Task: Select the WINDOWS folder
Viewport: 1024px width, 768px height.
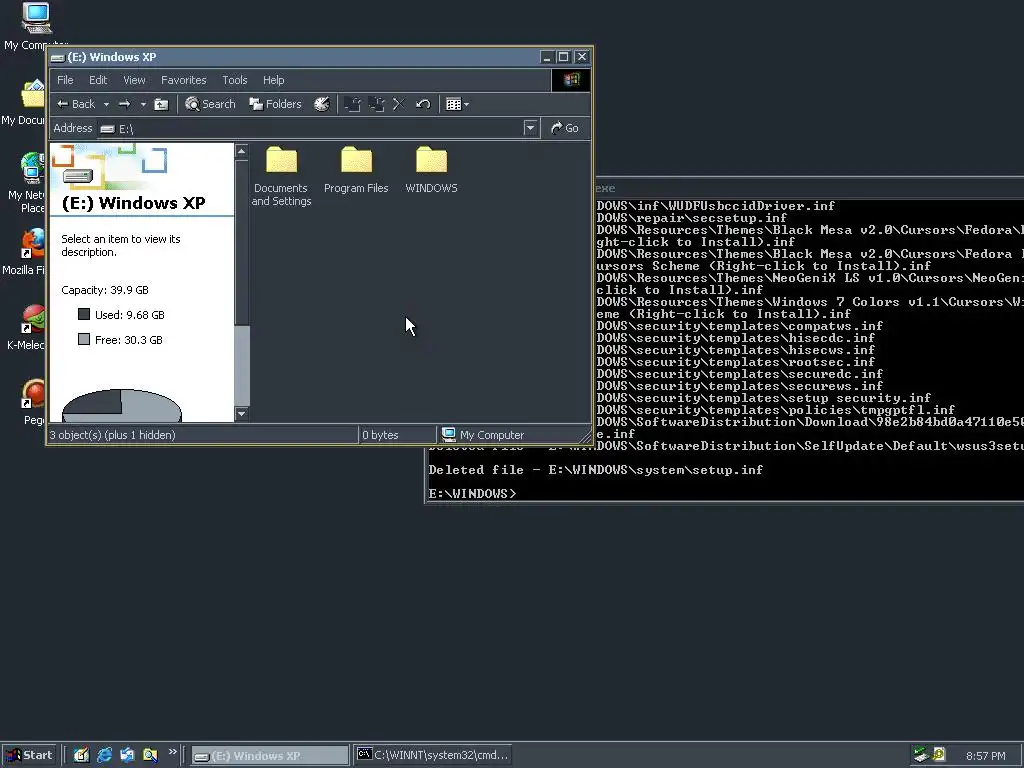Action: 431,170
